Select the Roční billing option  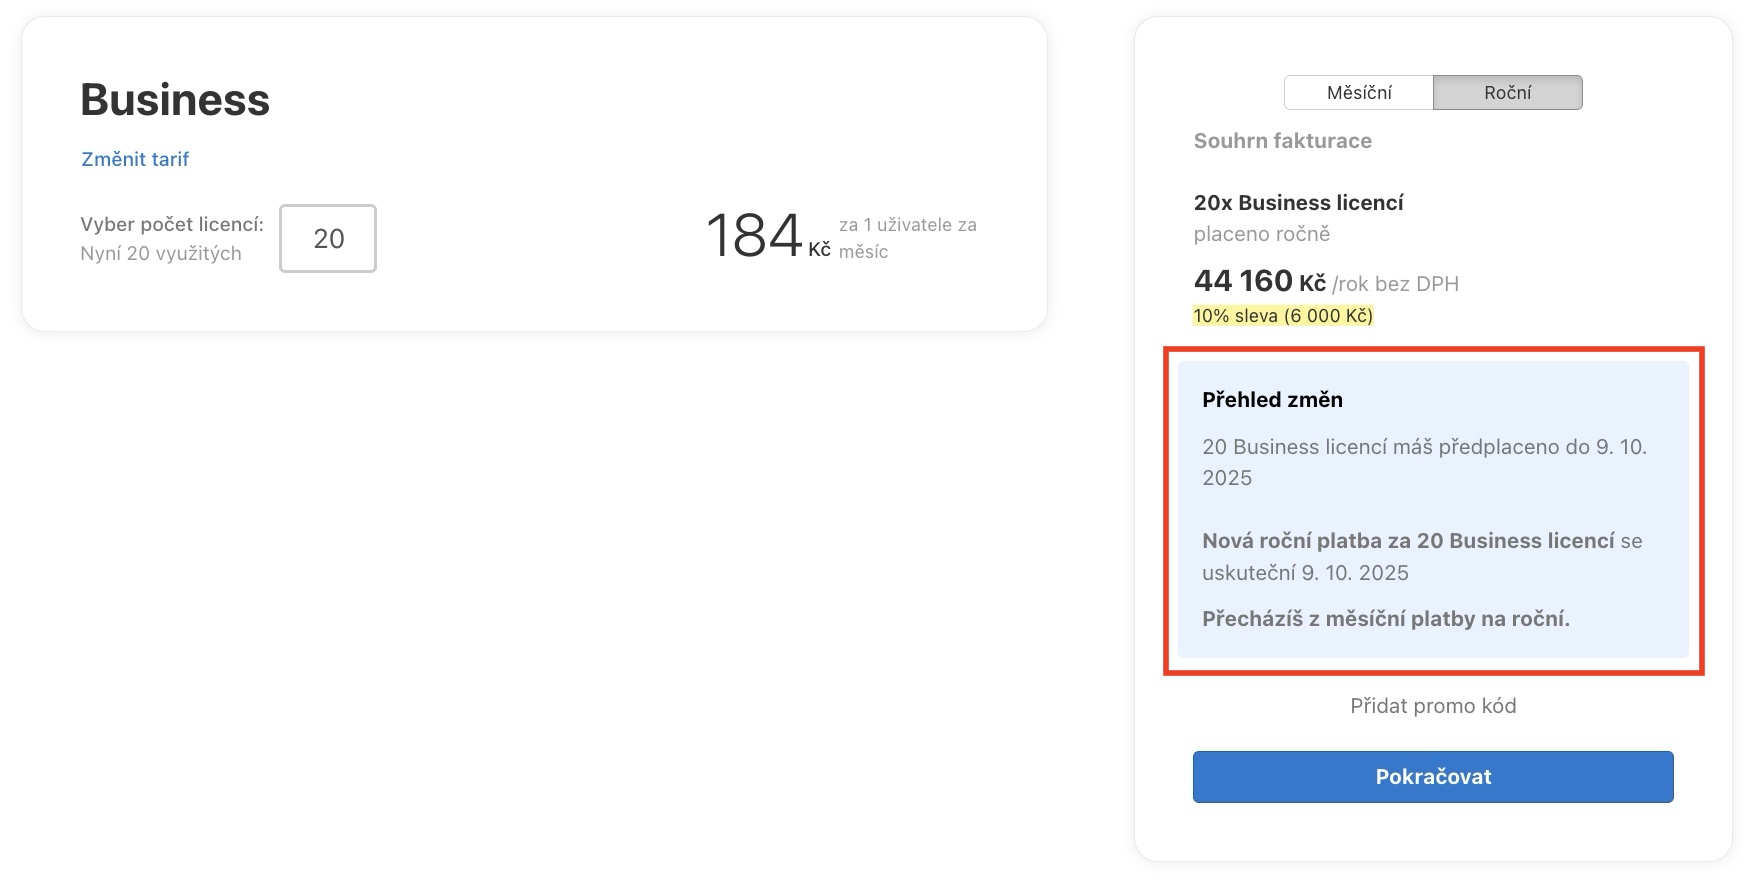[1507, 92]
